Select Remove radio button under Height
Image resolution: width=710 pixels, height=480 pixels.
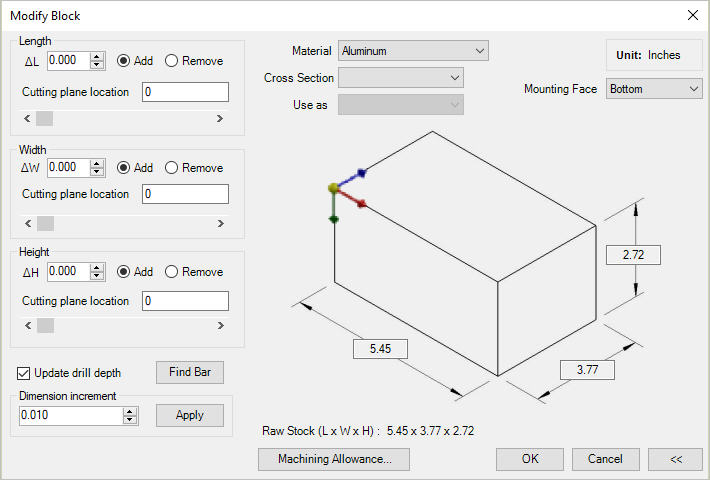point(171,272)
